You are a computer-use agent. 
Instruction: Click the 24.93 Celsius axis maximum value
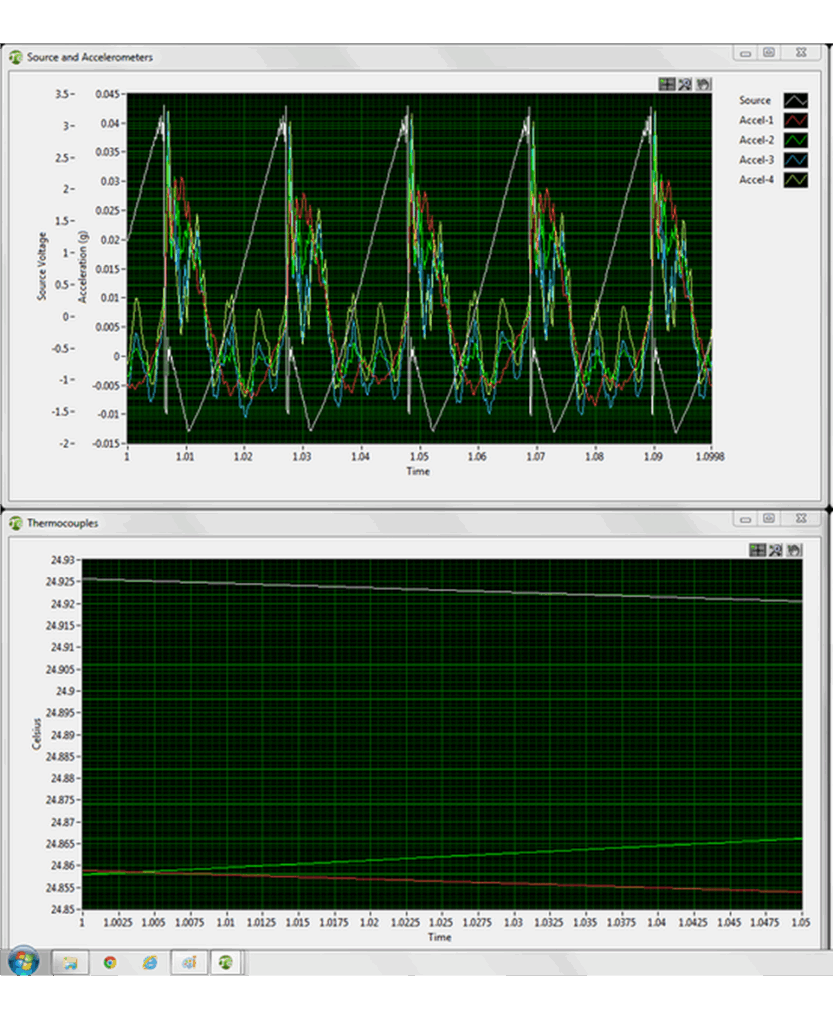point(63,561)
